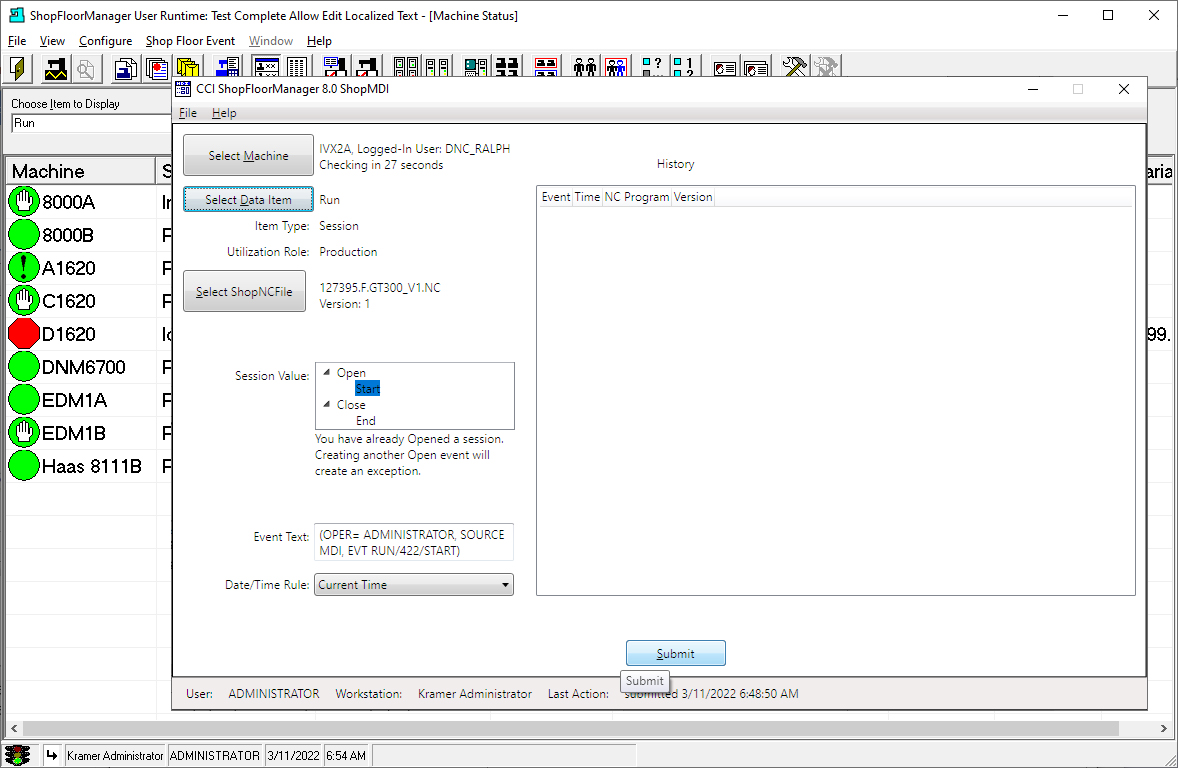This screenshot has height=768, width=1178.
Task: Click the hammer and wrench tools icon
Action: 794,66
